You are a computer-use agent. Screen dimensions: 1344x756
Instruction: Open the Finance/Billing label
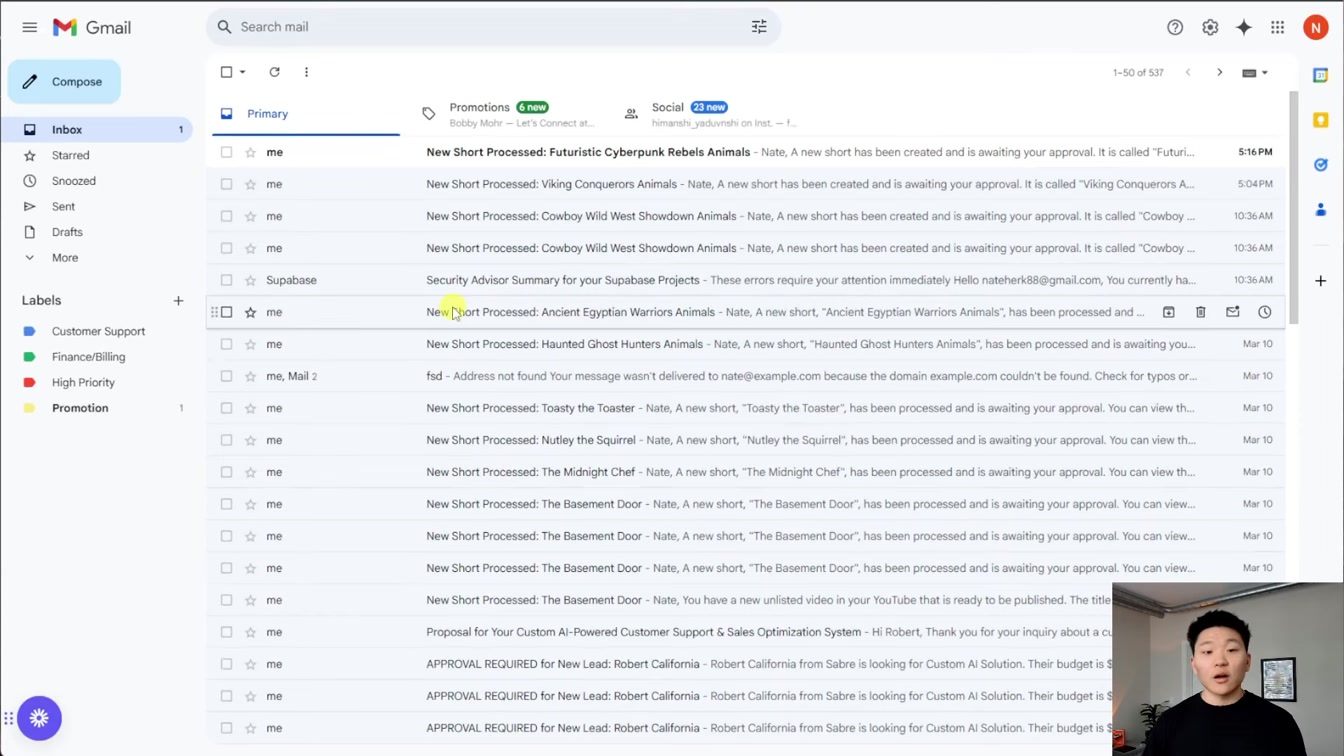click(x=88, y=357)
